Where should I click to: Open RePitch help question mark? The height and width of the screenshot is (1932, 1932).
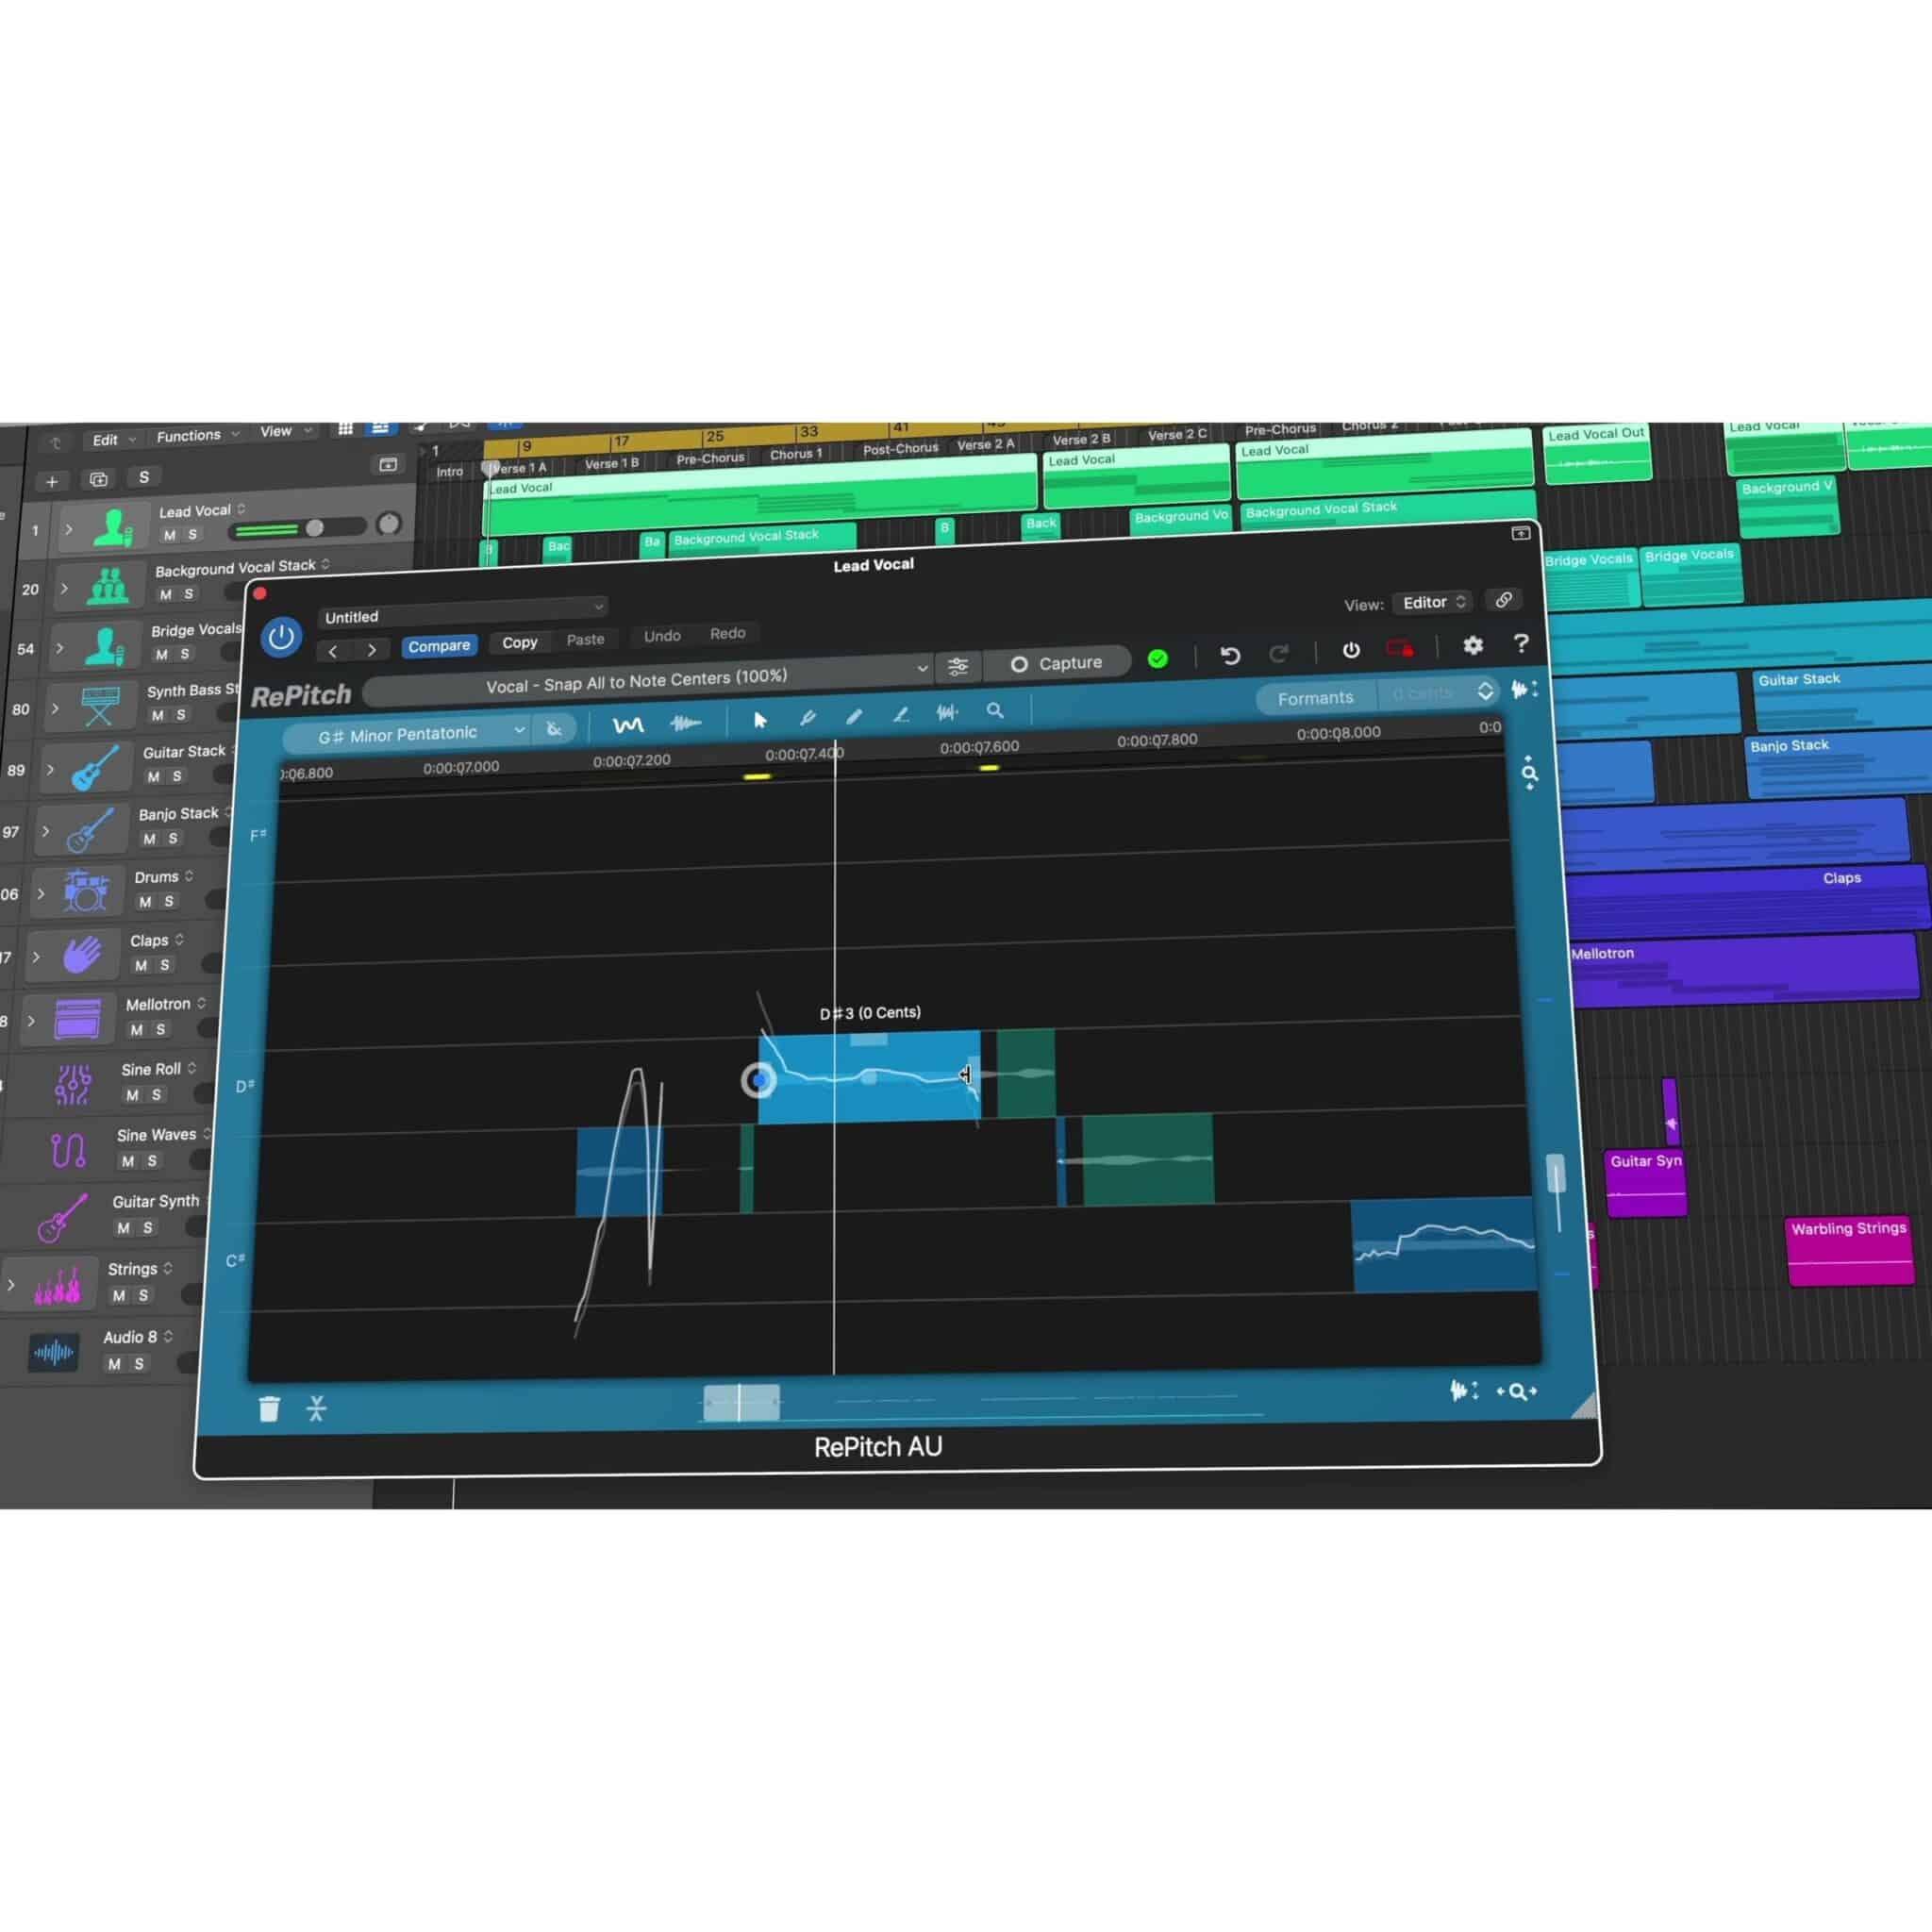point(1521,643)
